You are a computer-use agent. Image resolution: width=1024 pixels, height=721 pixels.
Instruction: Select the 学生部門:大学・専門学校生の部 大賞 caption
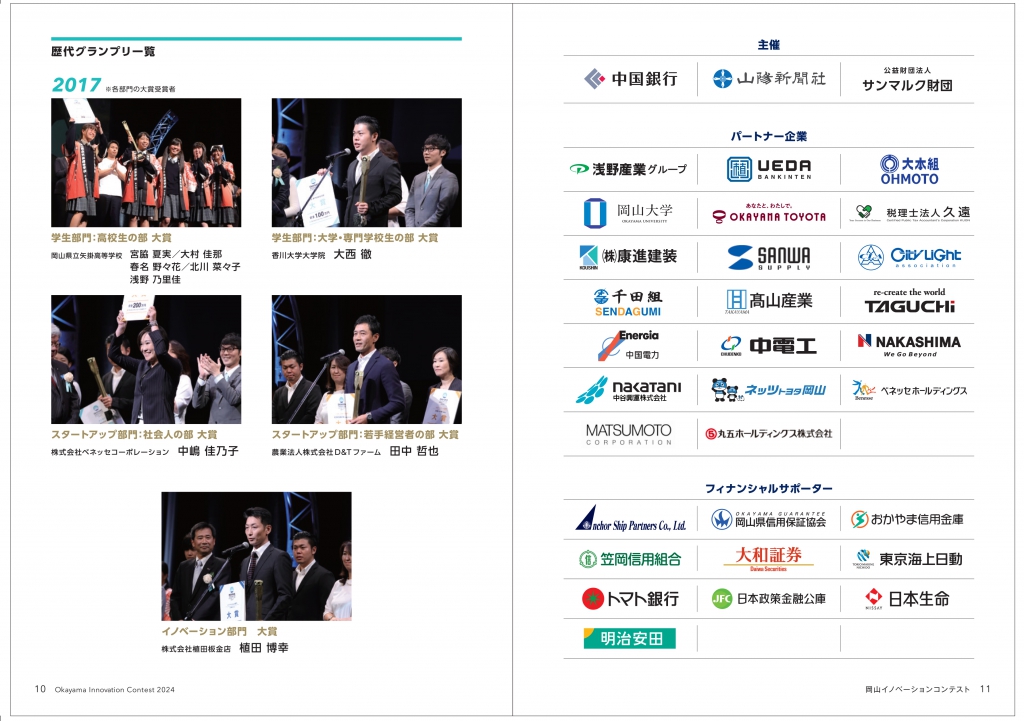click(355, 238)
